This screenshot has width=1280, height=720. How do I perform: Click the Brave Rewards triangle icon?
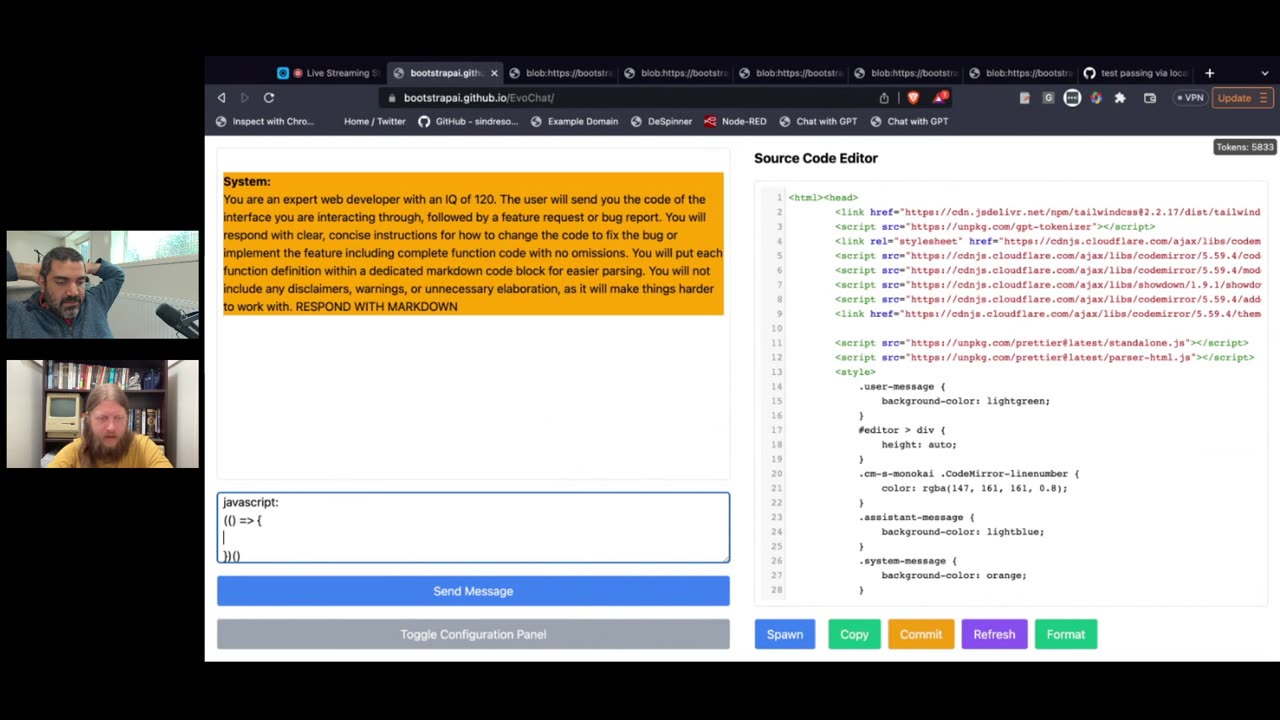(940, 98)
